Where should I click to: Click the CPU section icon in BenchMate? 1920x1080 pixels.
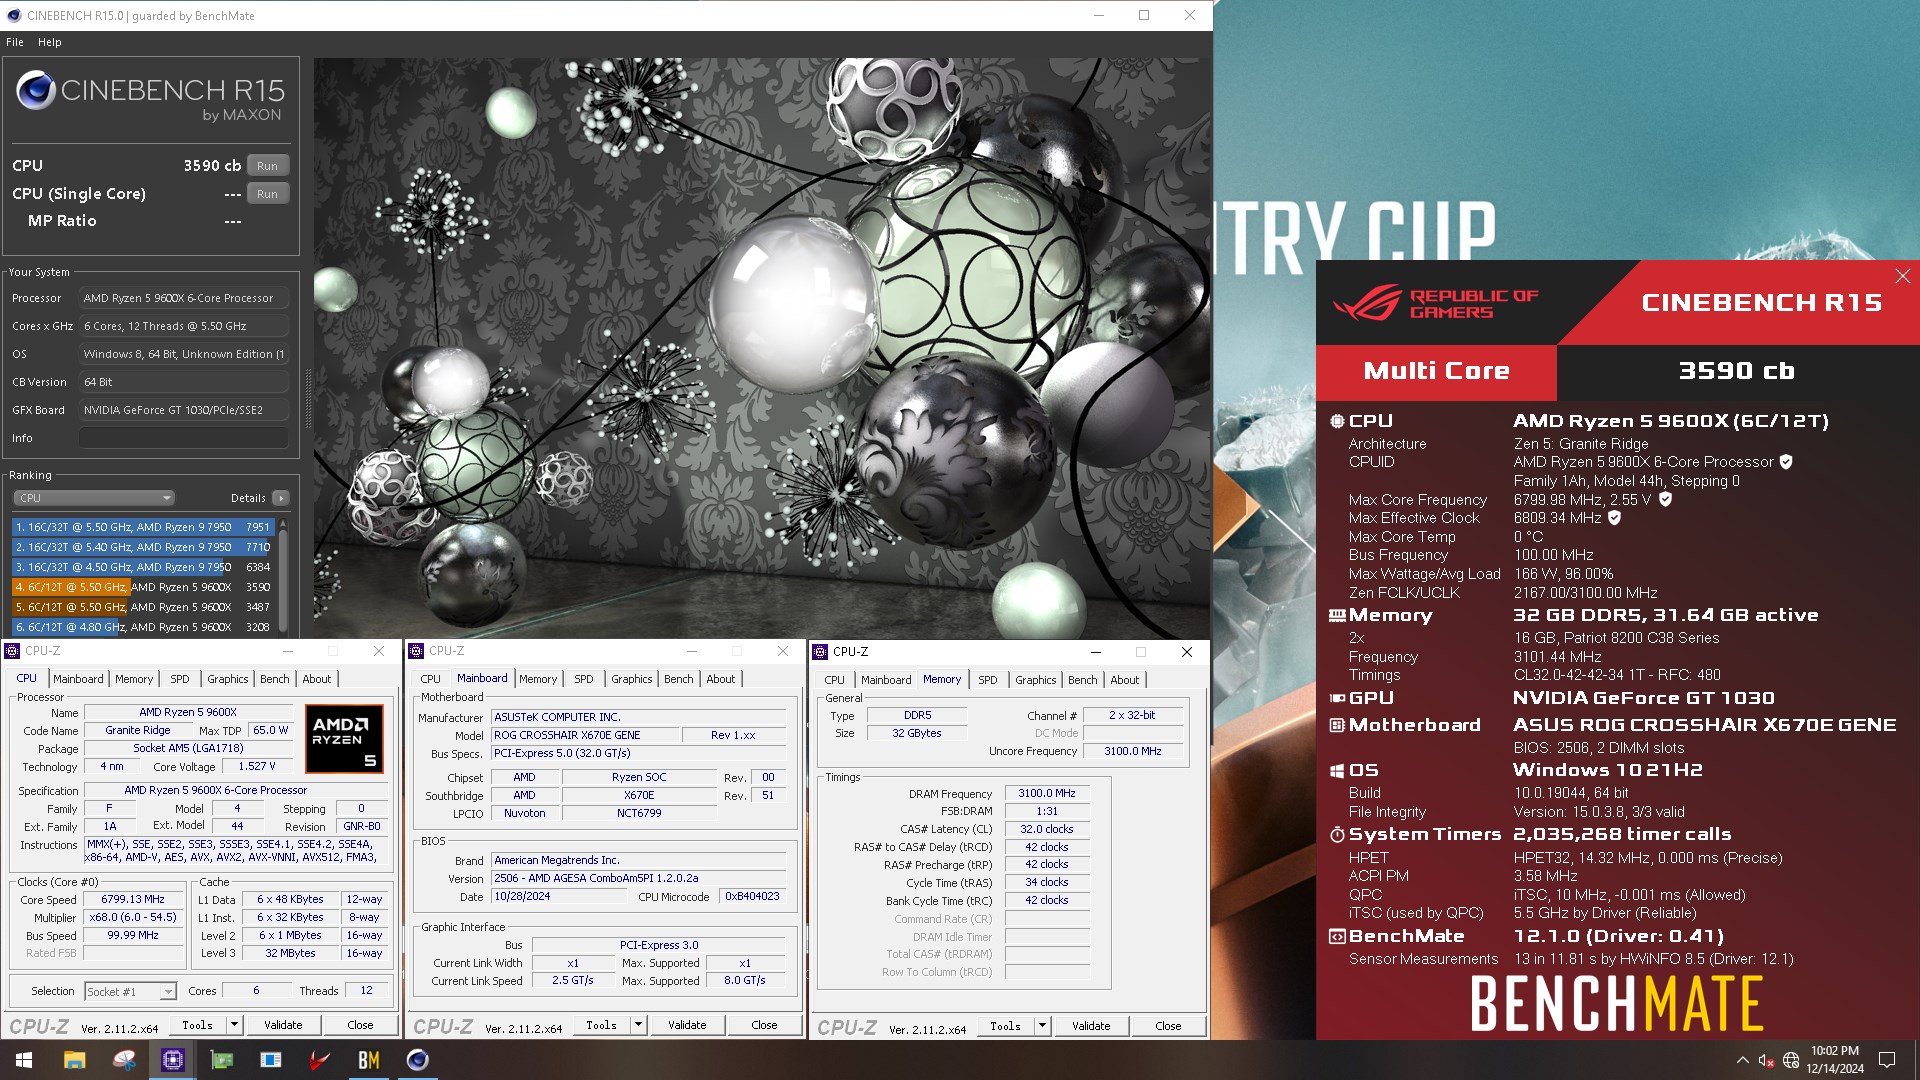tap(1337, 421)
